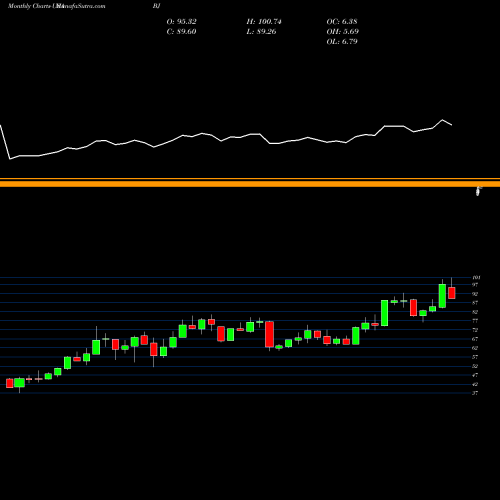
Task: Click the 87 price axis label
Action: pyautogui.click(x=475, y=303)
